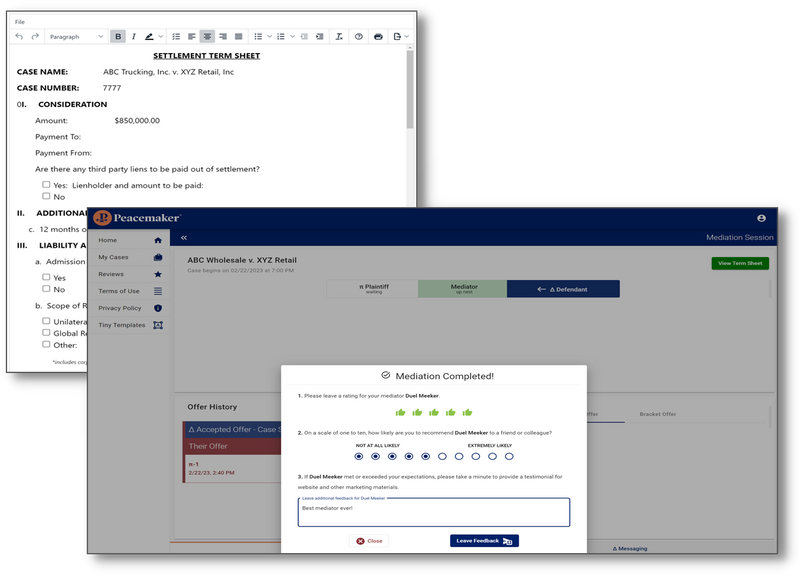Screen dimensions: 800x576
Task: Apply the text highlight color marker
Action: tap(149, 36)
